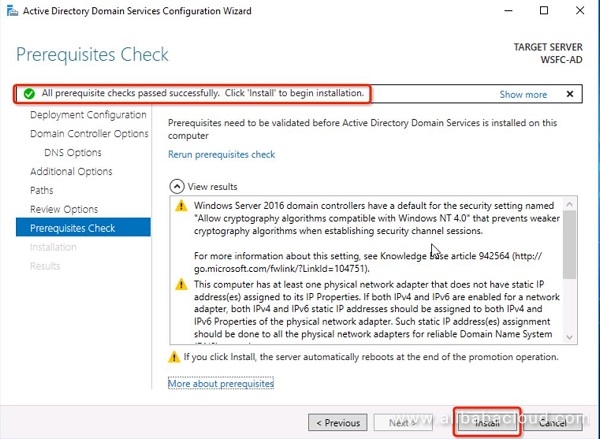
Task: Open More about prerequisites link
Action: click(220, 384)
